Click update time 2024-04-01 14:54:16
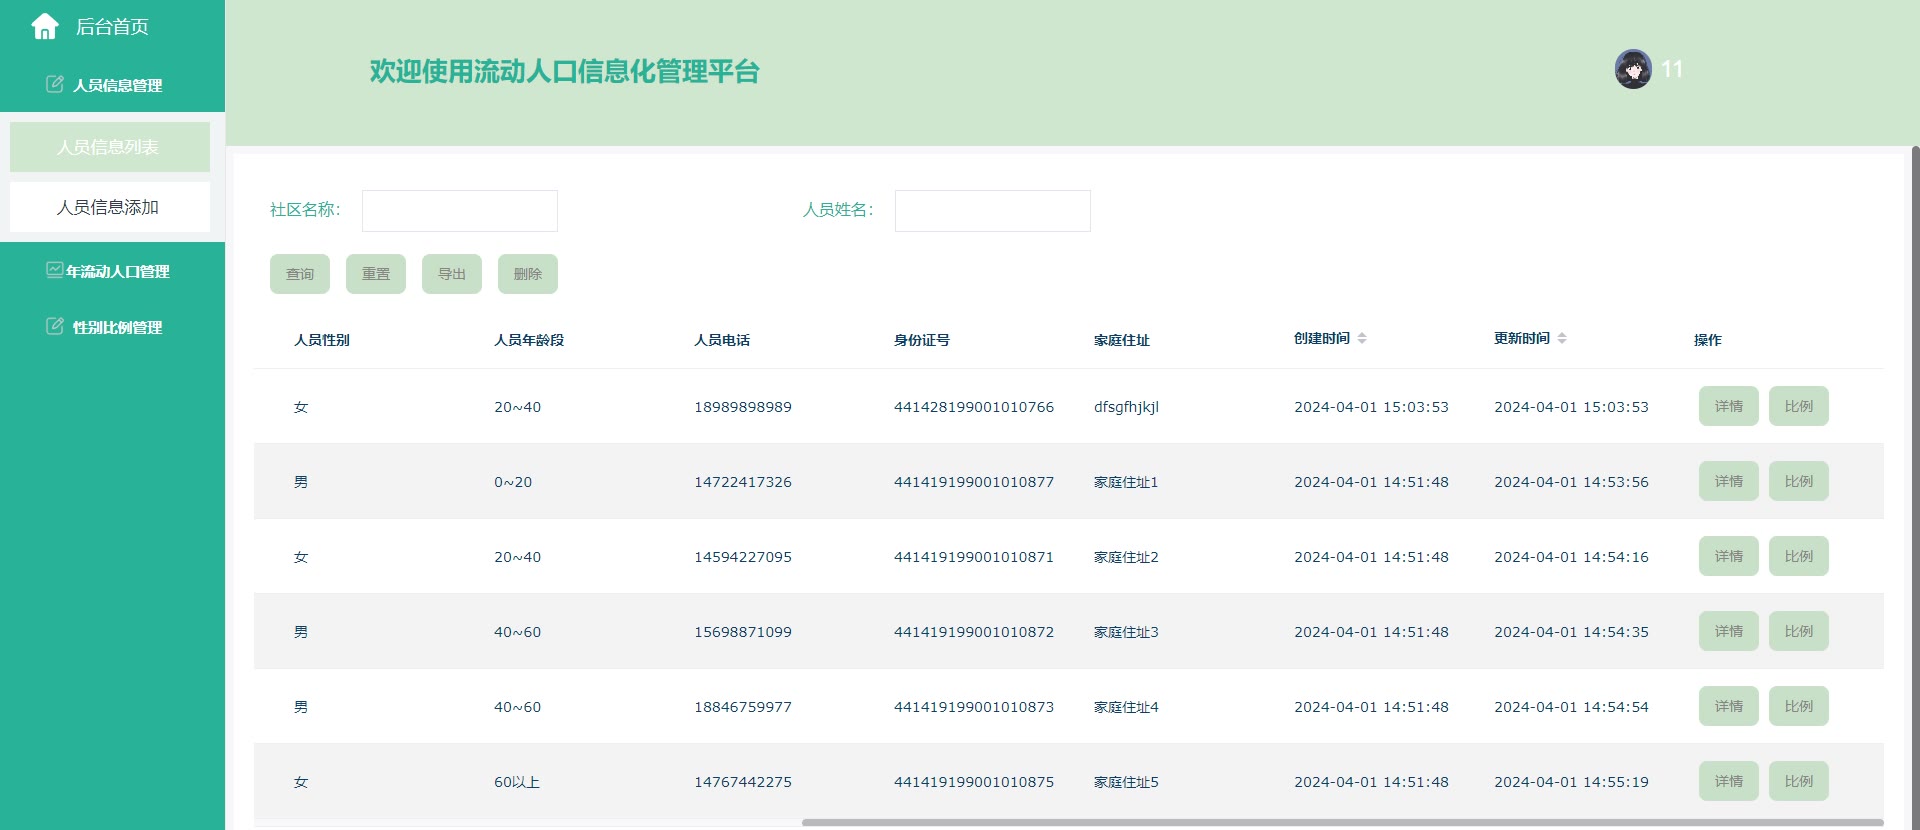The width and height of the screenshot is (1920, 830). pyautogui.click(x=1571, y=557)
